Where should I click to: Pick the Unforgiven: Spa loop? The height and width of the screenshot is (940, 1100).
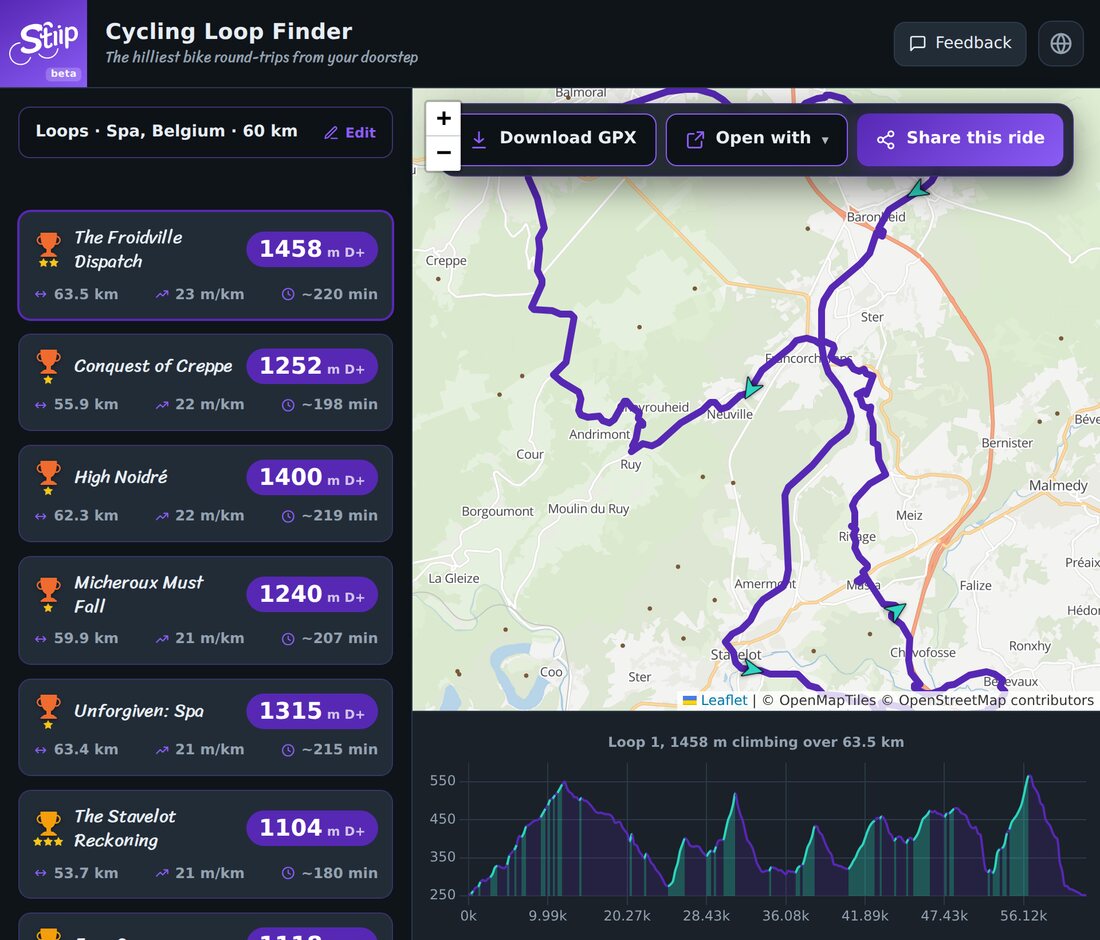click(x=206, y=727)
